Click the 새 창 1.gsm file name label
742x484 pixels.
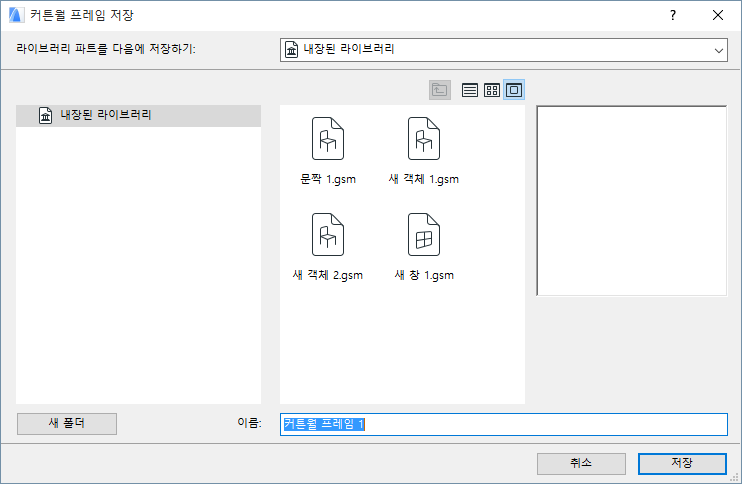424,275
